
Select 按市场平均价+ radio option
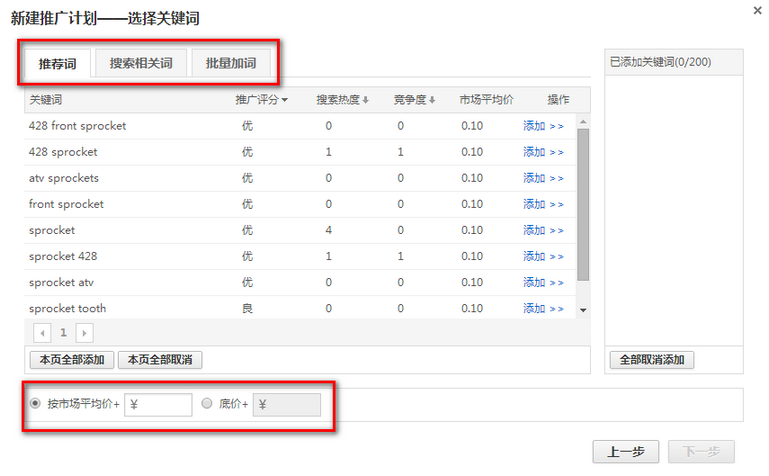pyautogui.click(x=36, y=404)
